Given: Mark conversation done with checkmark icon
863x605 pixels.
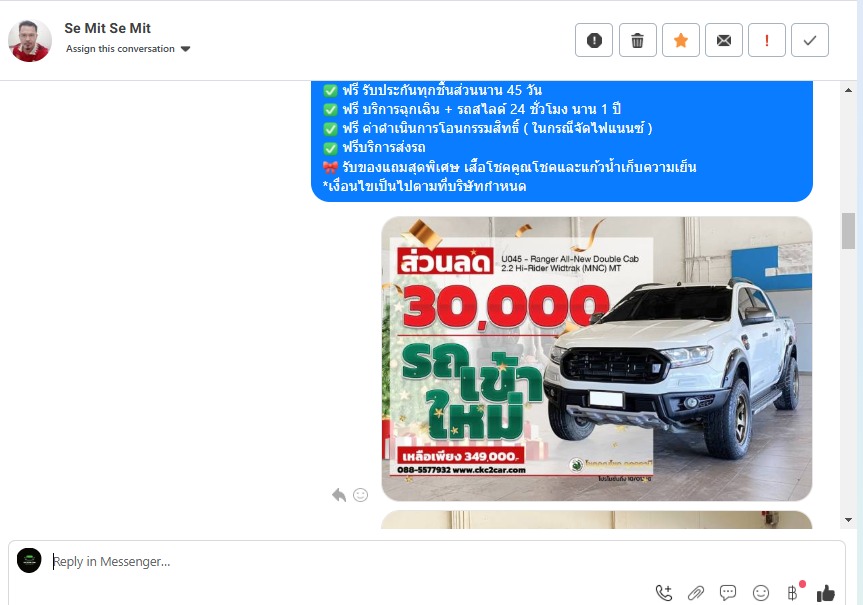Looking at the screenshot, I should pos(810,40).
